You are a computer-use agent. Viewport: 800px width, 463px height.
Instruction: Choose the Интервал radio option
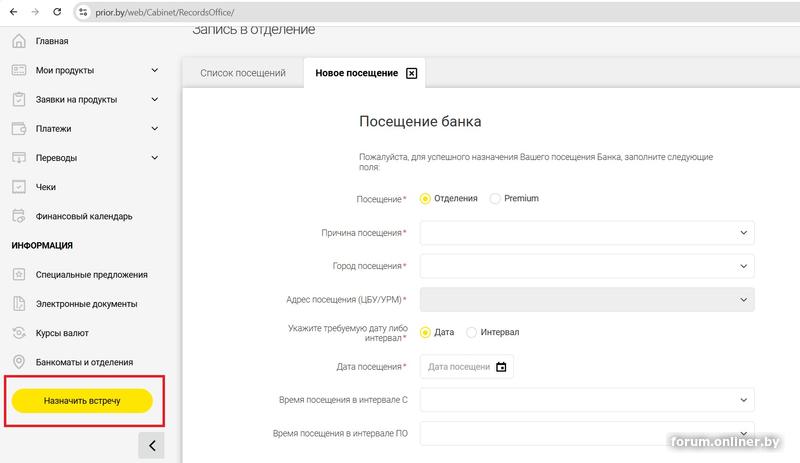472,332
